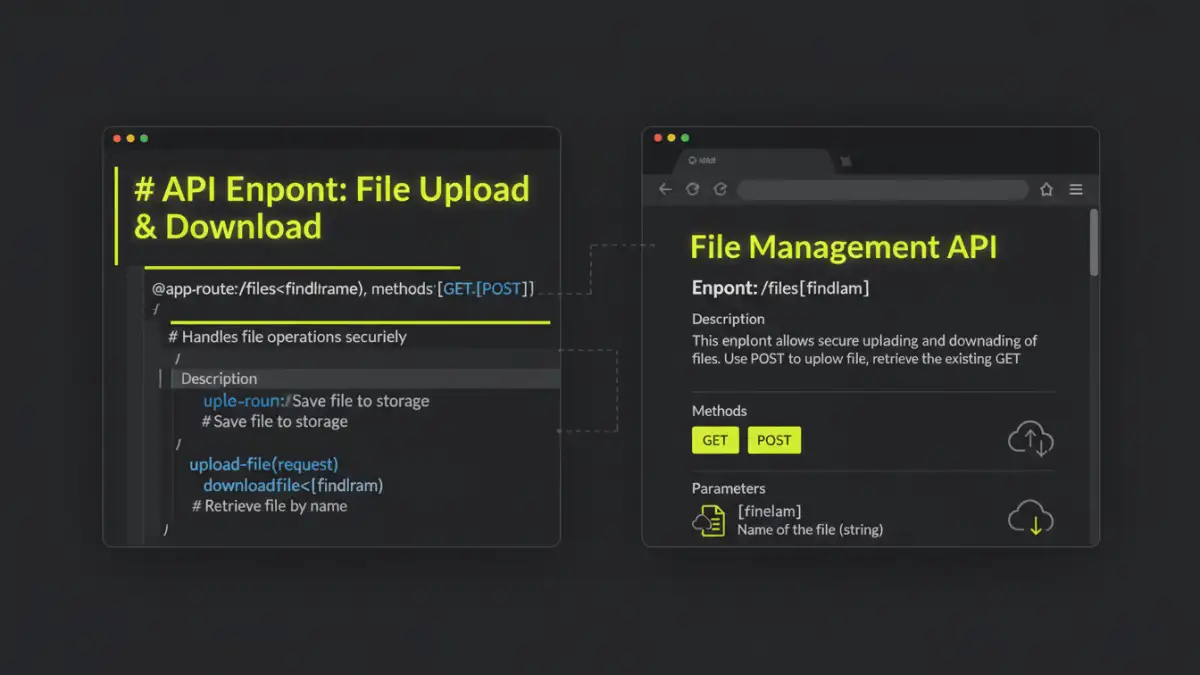This screenshot has width=1200, height=675.
Task: Bookmark the page using the star icon
Action: coord(1046,188)
